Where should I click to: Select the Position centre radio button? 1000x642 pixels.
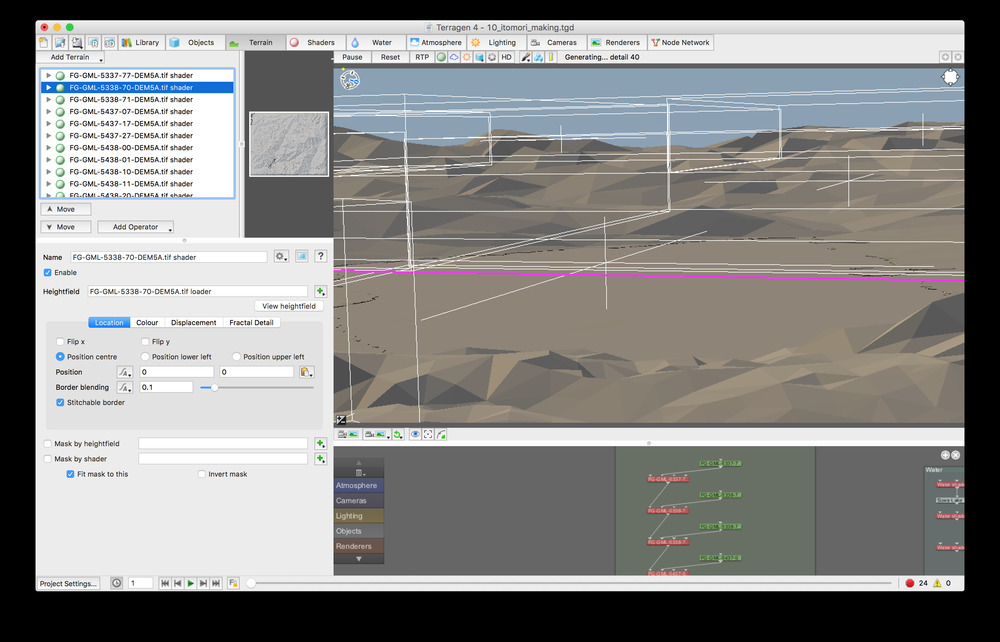coord(60,356)
